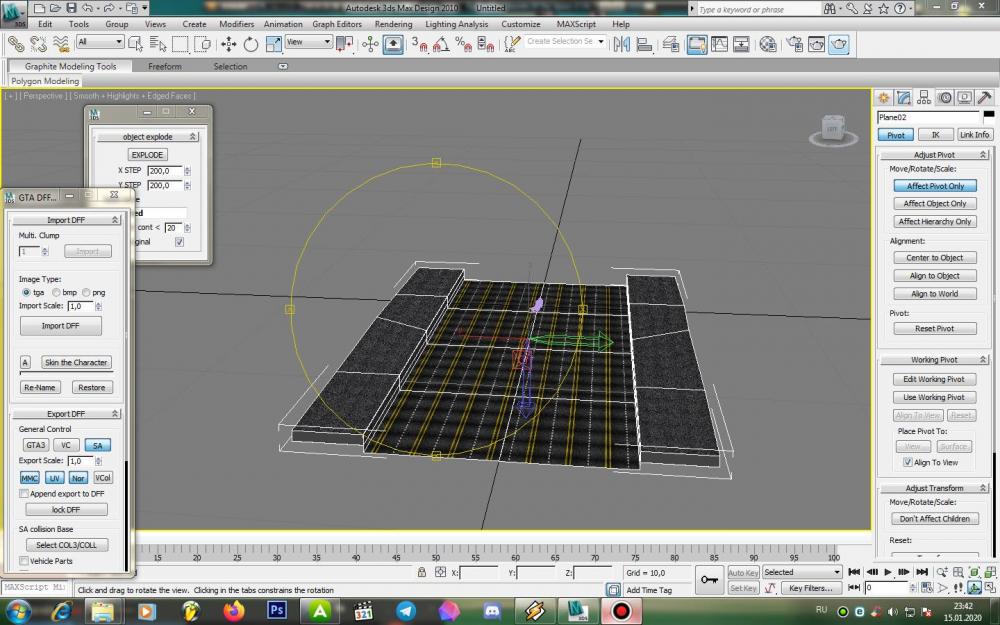Toggle the Percent Snap icon

pos(464,44)
